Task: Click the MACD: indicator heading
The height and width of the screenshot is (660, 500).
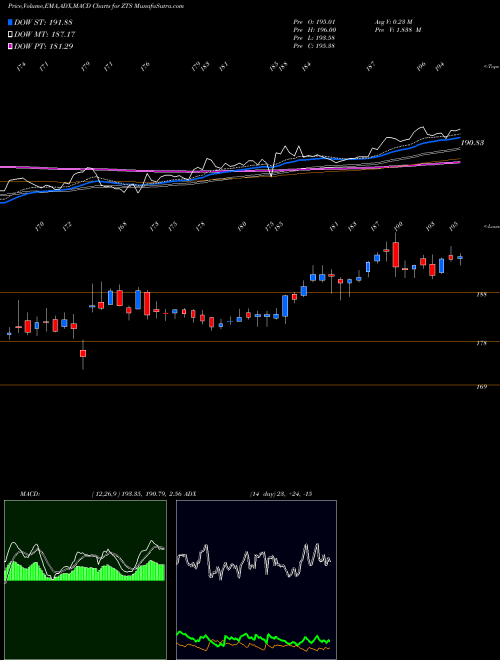Action: [x=29, y=494]
